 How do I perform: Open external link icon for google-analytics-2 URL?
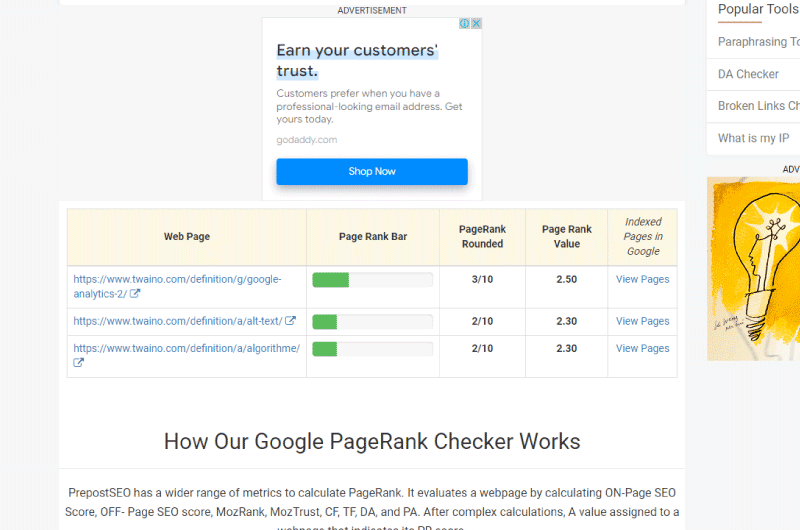(135, 294)
